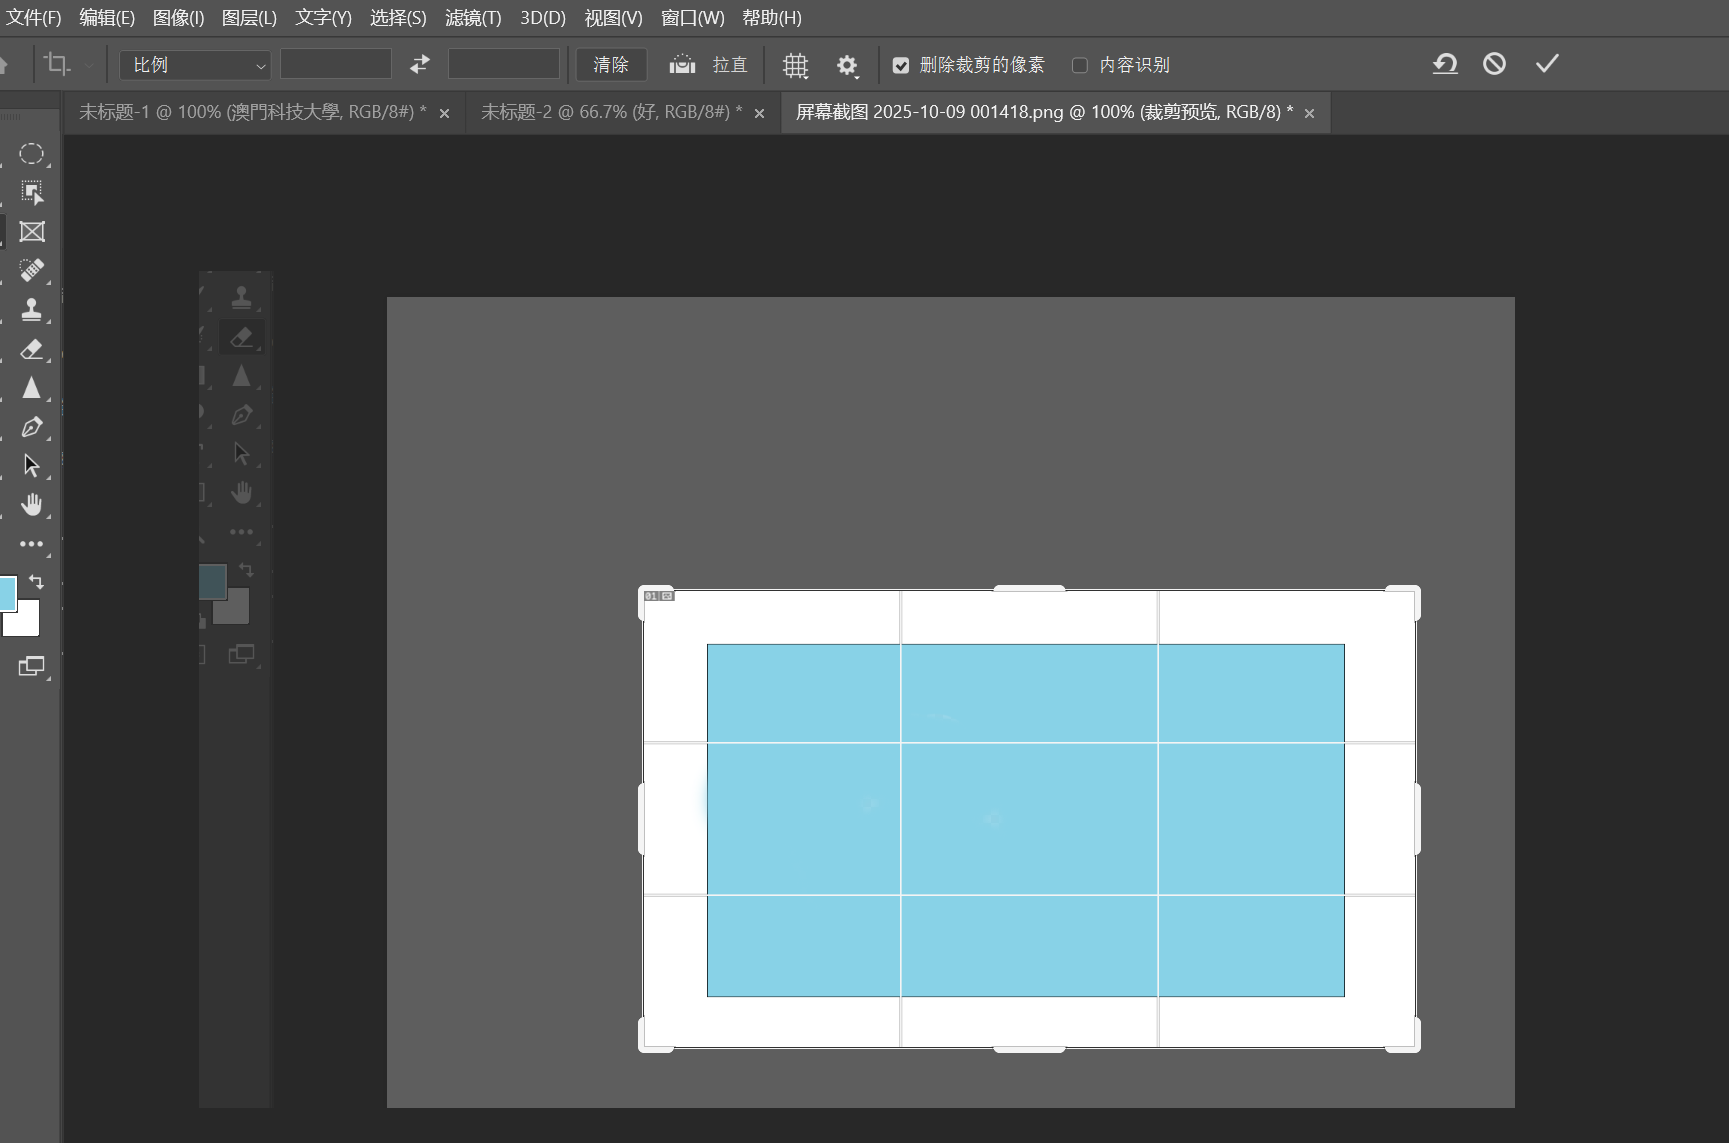Viewport: 1729px width, 1143px height.
Task: Open the Edit Toolbar three-dots button
Action: [32, 544]
